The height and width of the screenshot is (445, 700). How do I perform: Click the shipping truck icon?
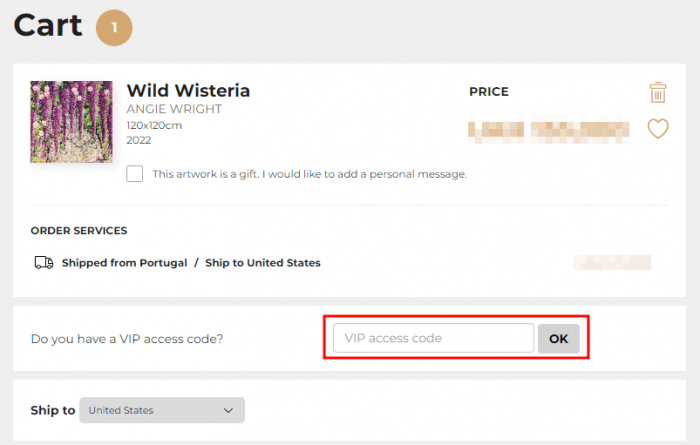[x=43, y=263]
